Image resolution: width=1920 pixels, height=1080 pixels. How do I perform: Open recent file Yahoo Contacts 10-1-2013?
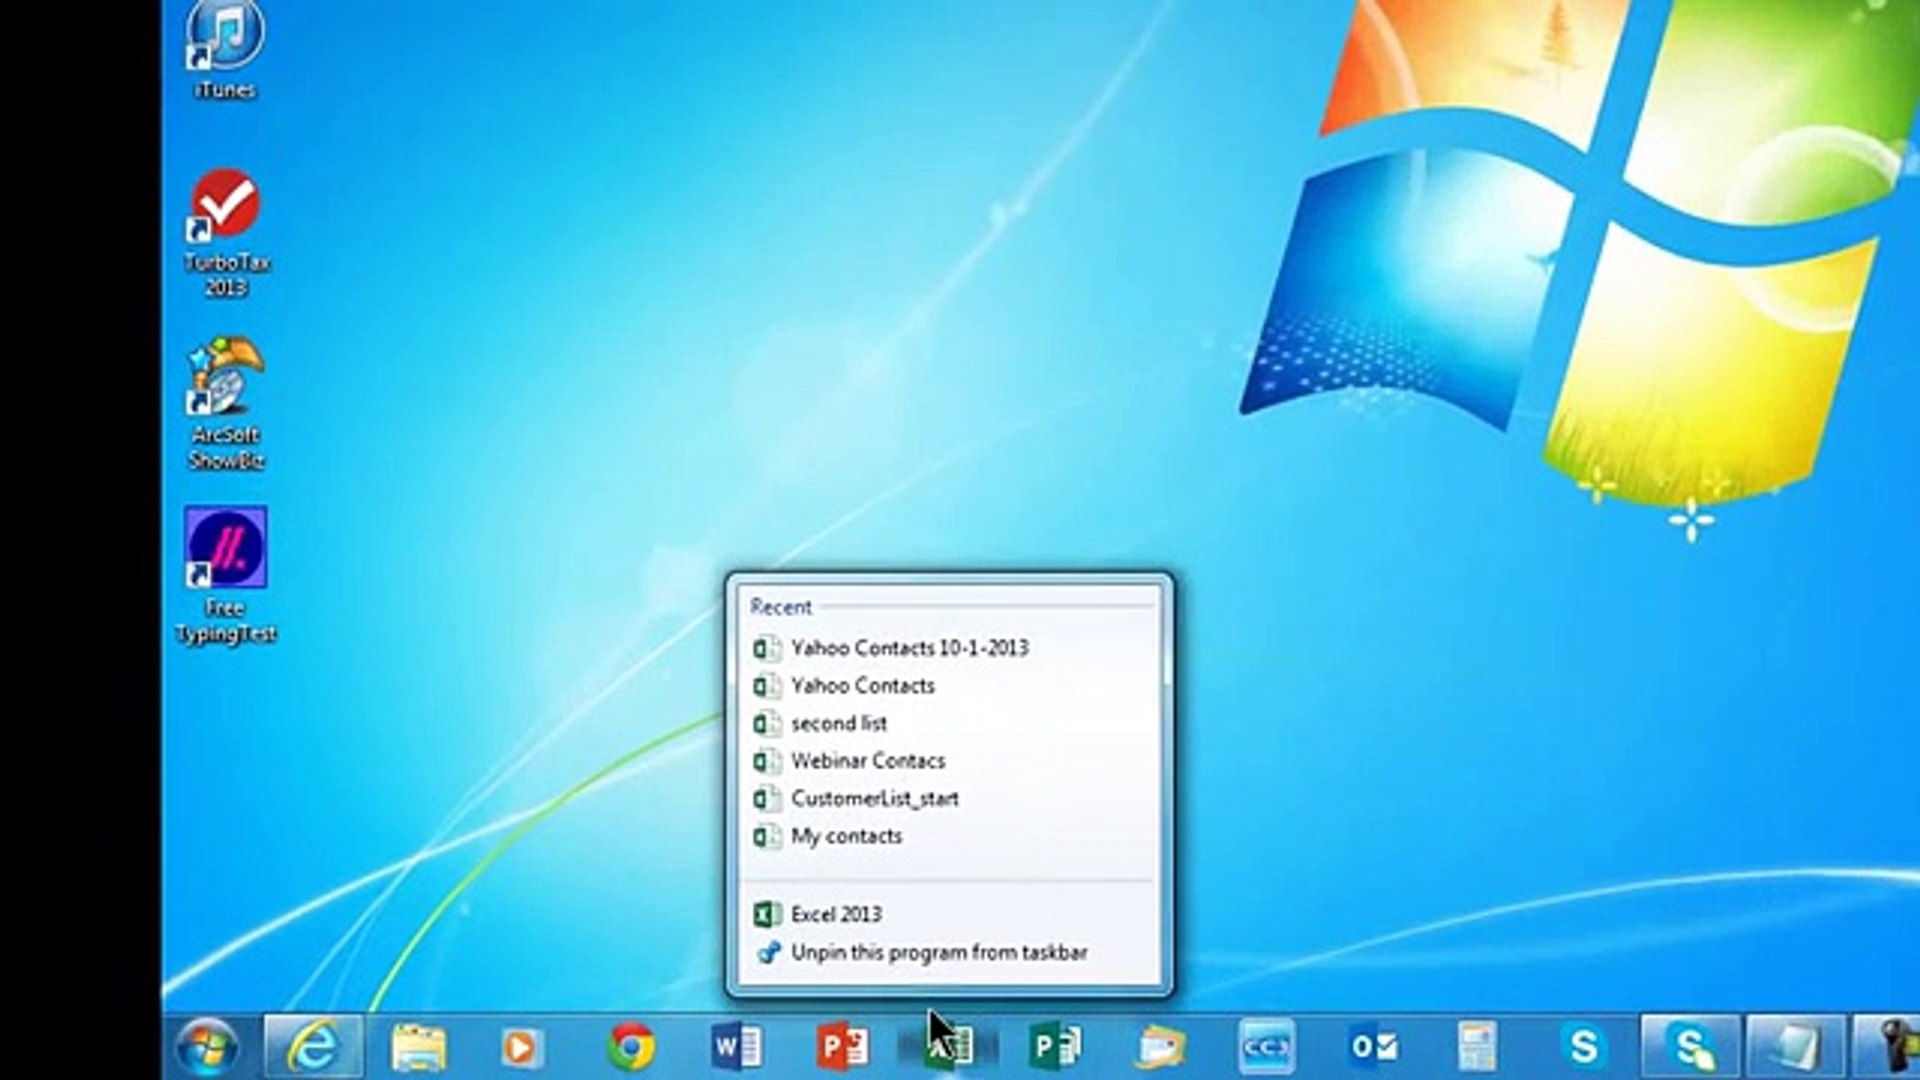tap(908, 648)
